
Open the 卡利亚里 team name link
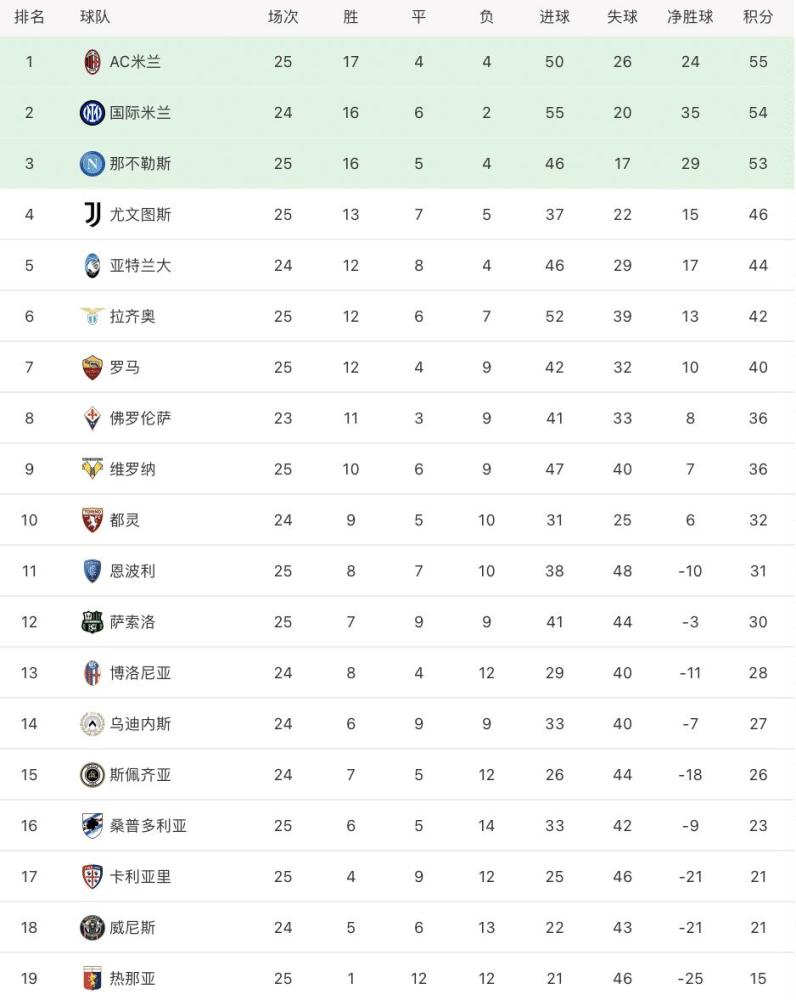140,877
